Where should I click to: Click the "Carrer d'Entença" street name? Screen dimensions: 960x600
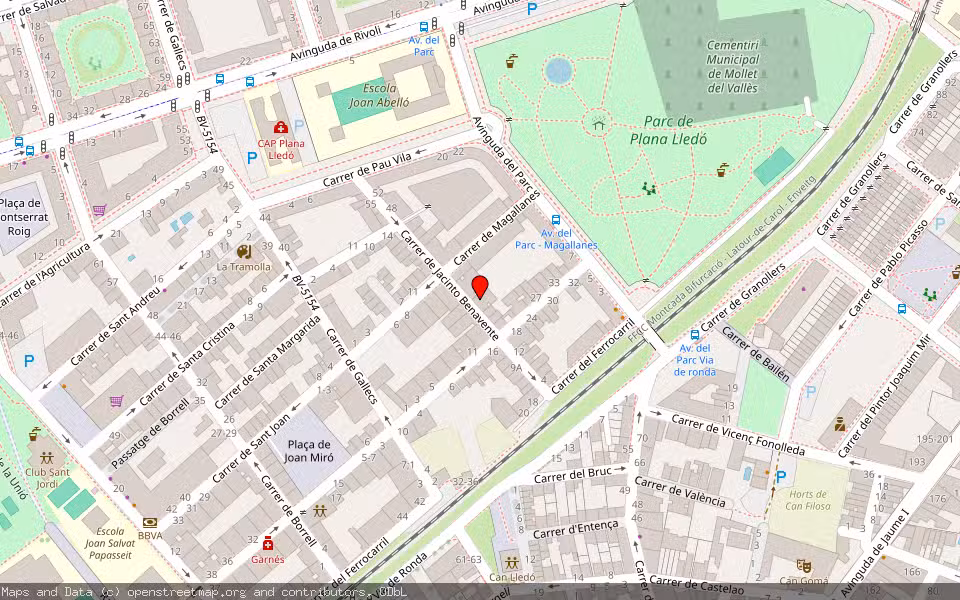click(x=576, y=529)
